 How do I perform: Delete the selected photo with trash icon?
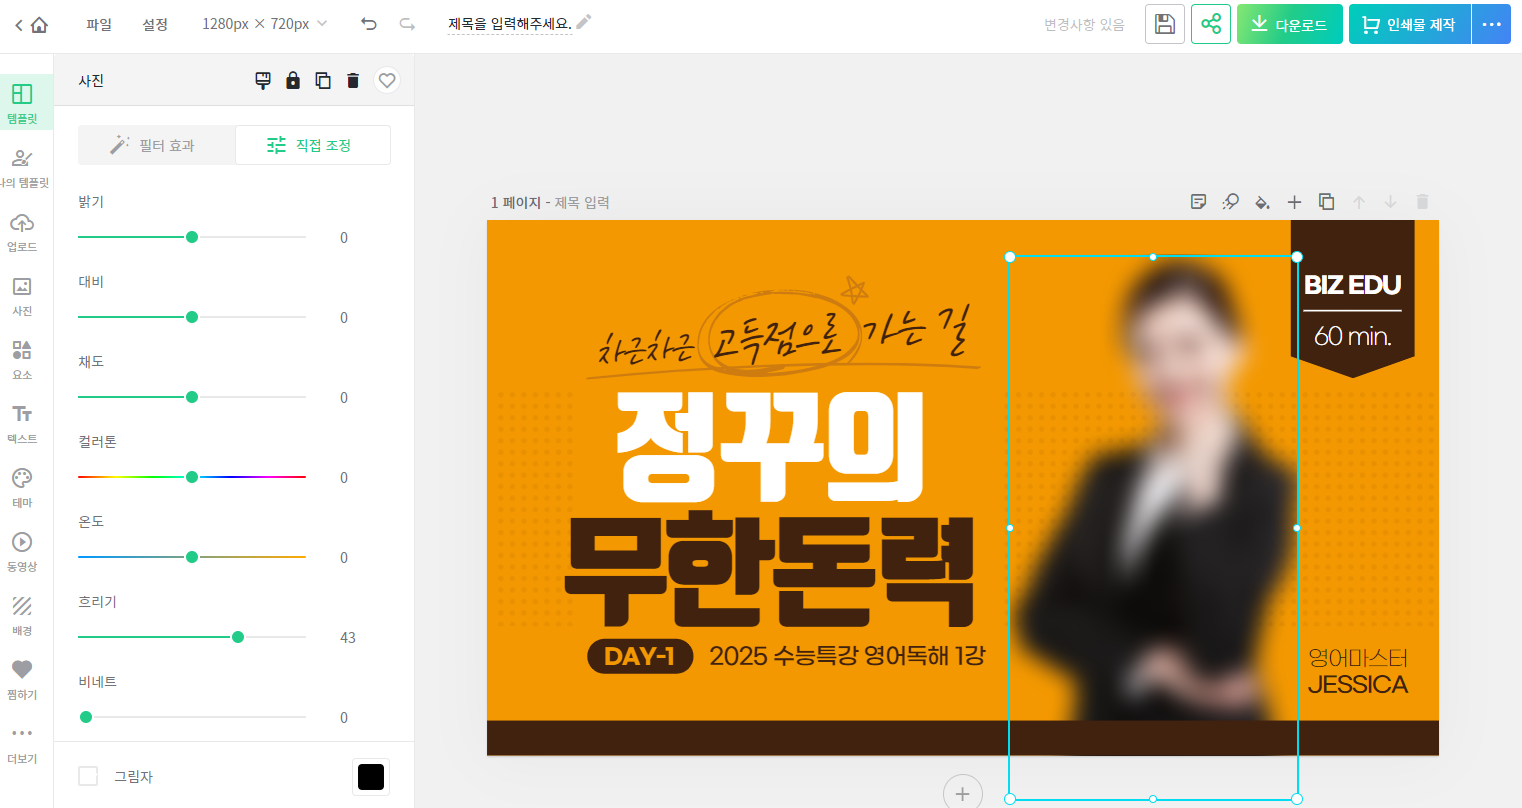pyautogui.click(x=353, y=80)
